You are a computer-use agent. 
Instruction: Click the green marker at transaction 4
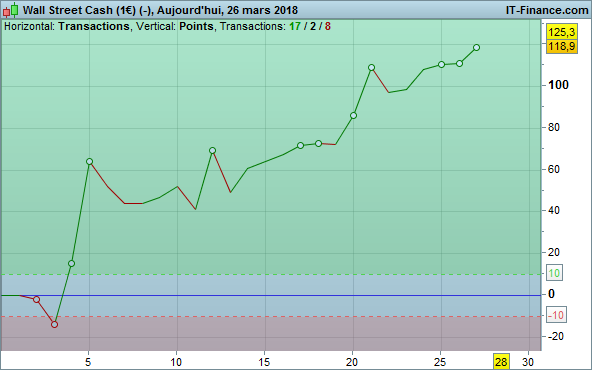click(x=71, y=263)
